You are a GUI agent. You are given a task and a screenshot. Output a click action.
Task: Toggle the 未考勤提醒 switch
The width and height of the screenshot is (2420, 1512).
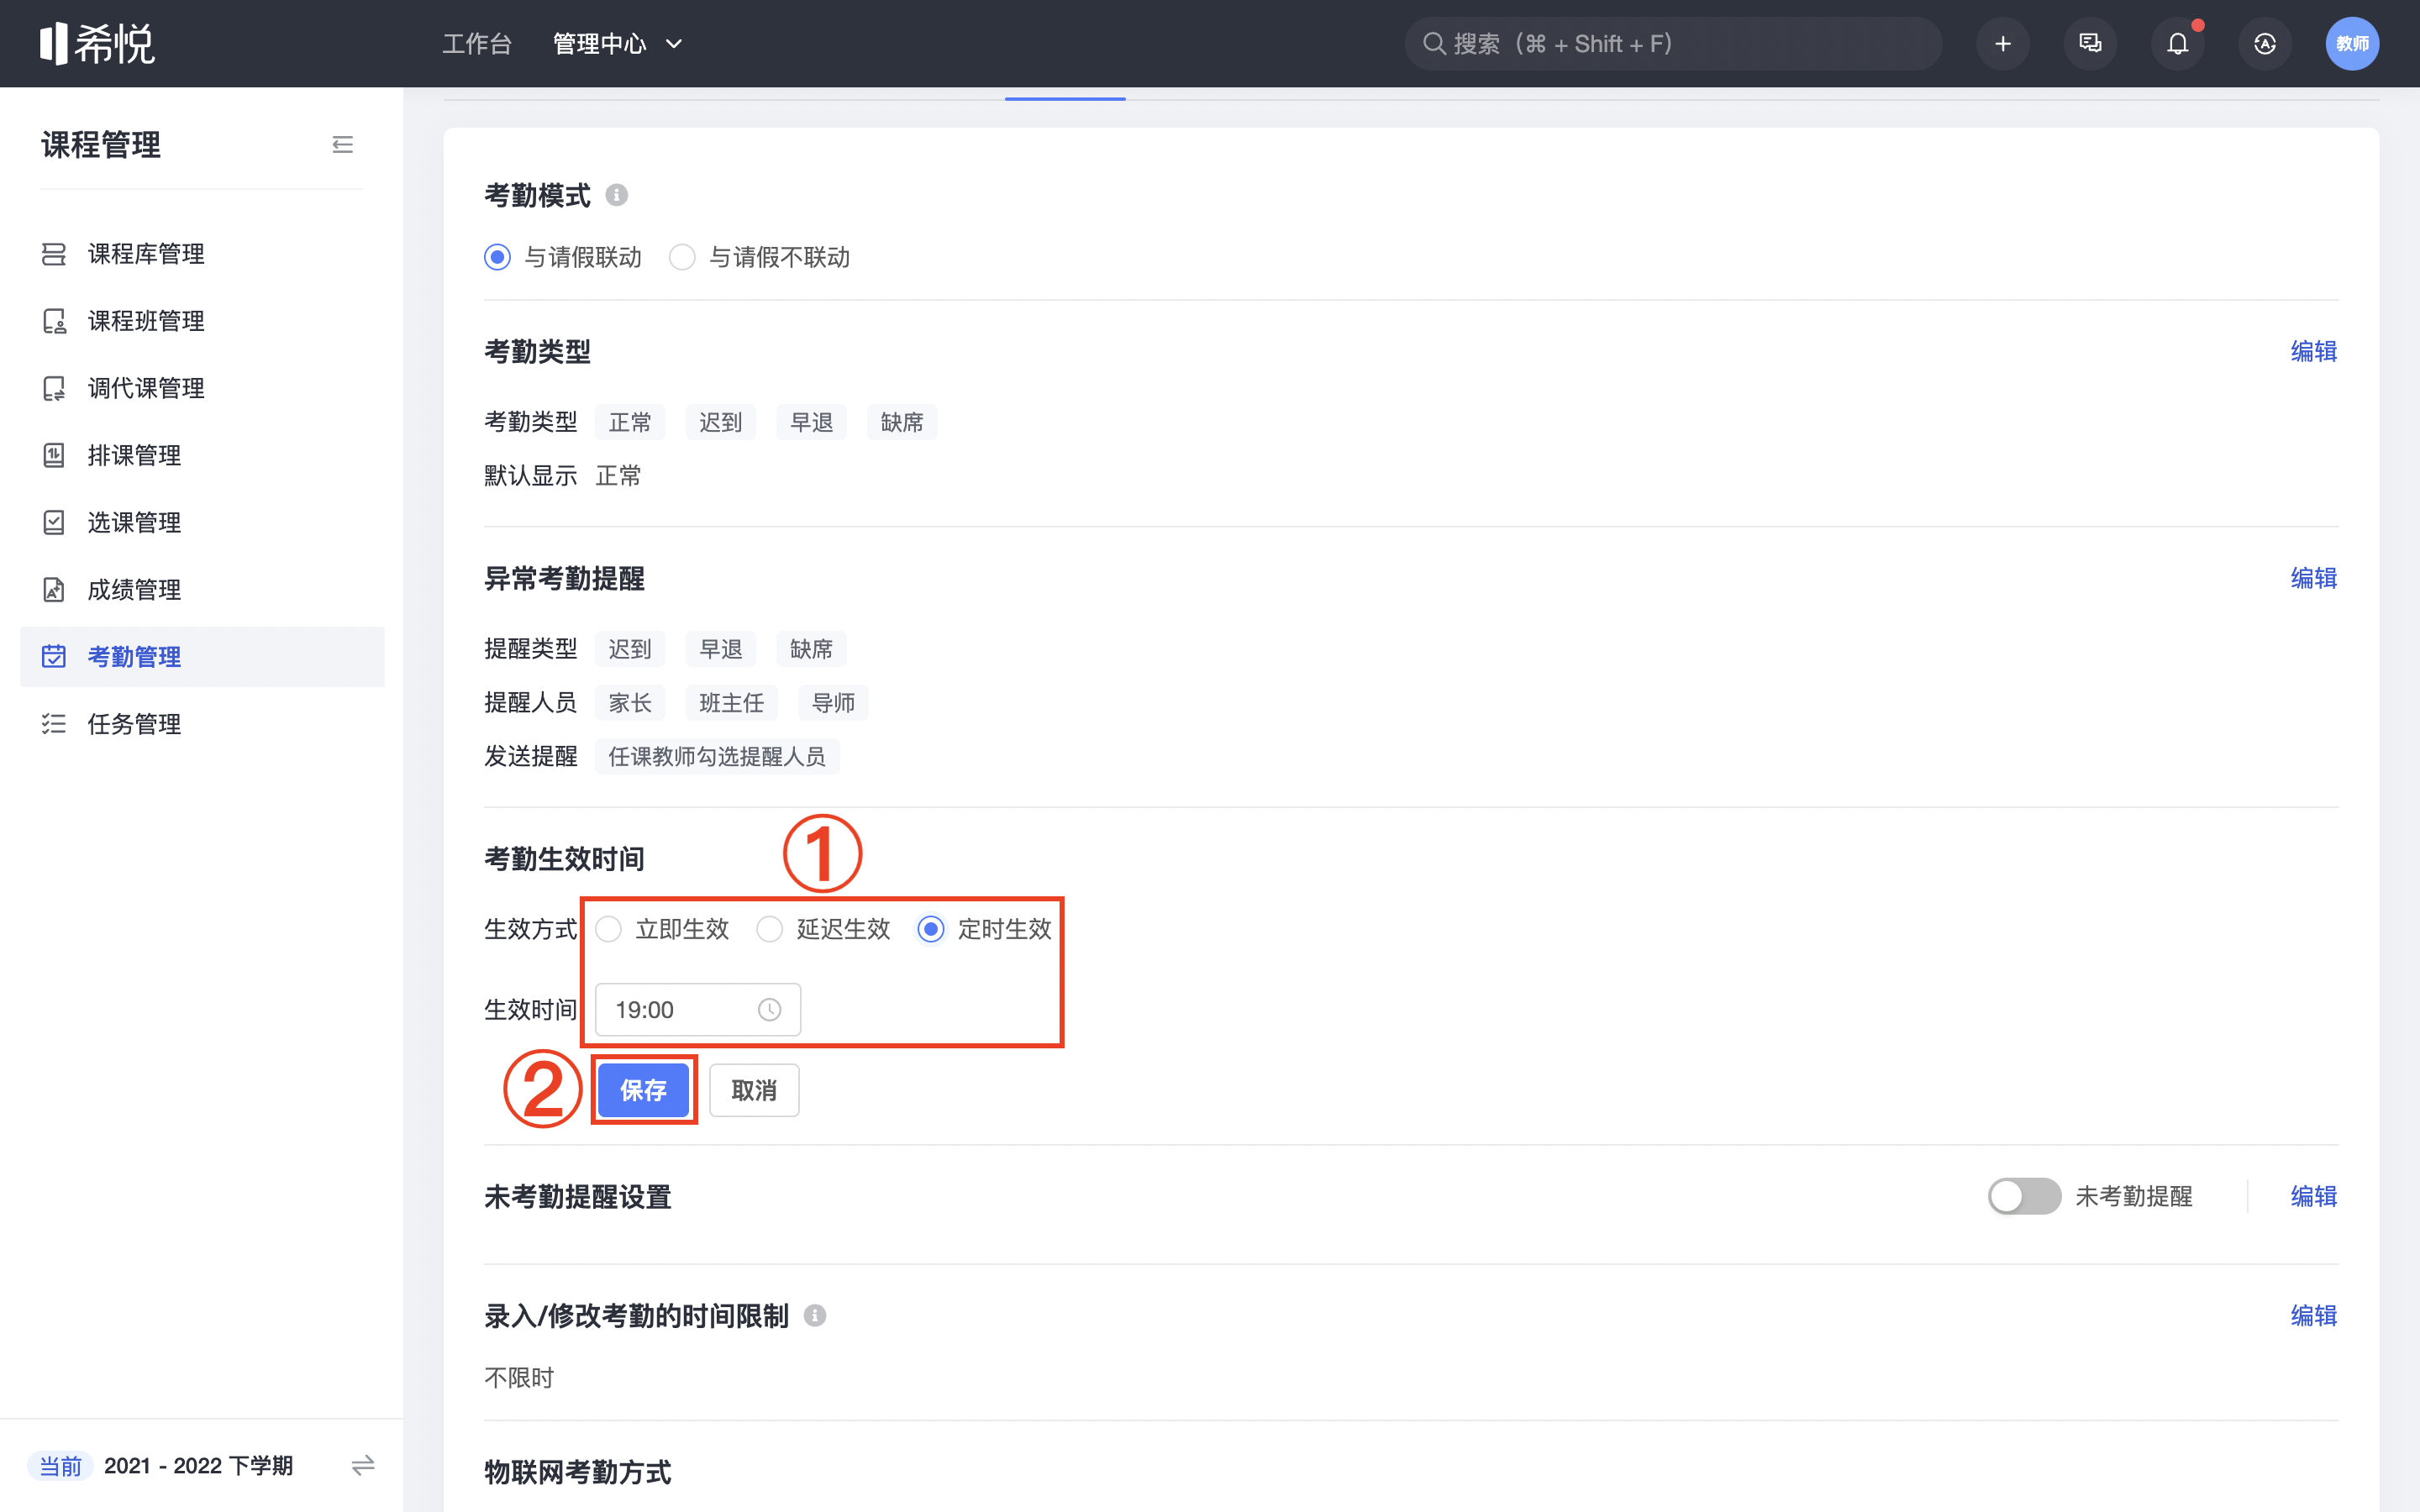pyautogui.click(x=2024, y=1196)
